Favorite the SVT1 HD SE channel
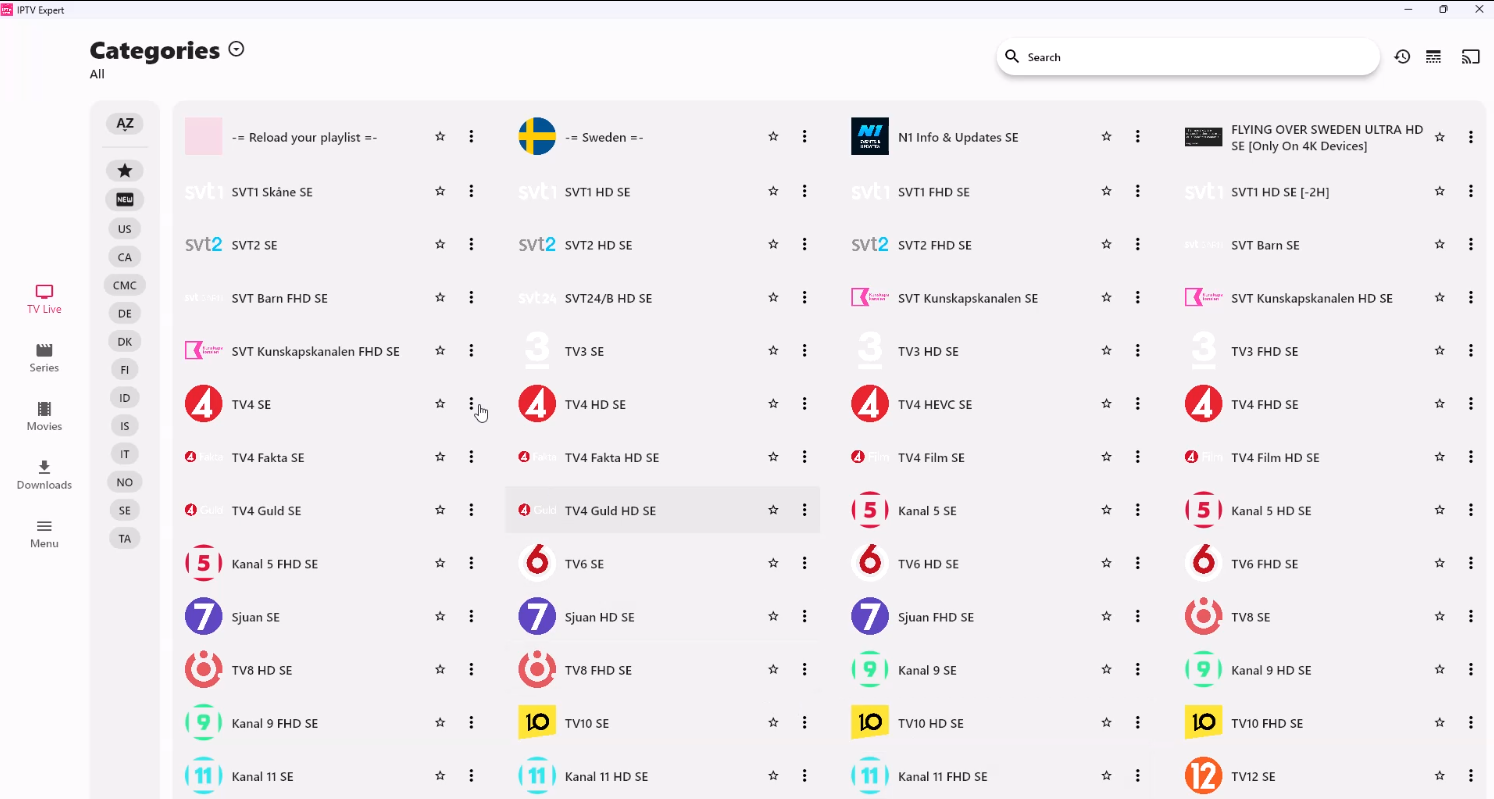Viewport: 1494px width, 799px height. pos(773,191)
